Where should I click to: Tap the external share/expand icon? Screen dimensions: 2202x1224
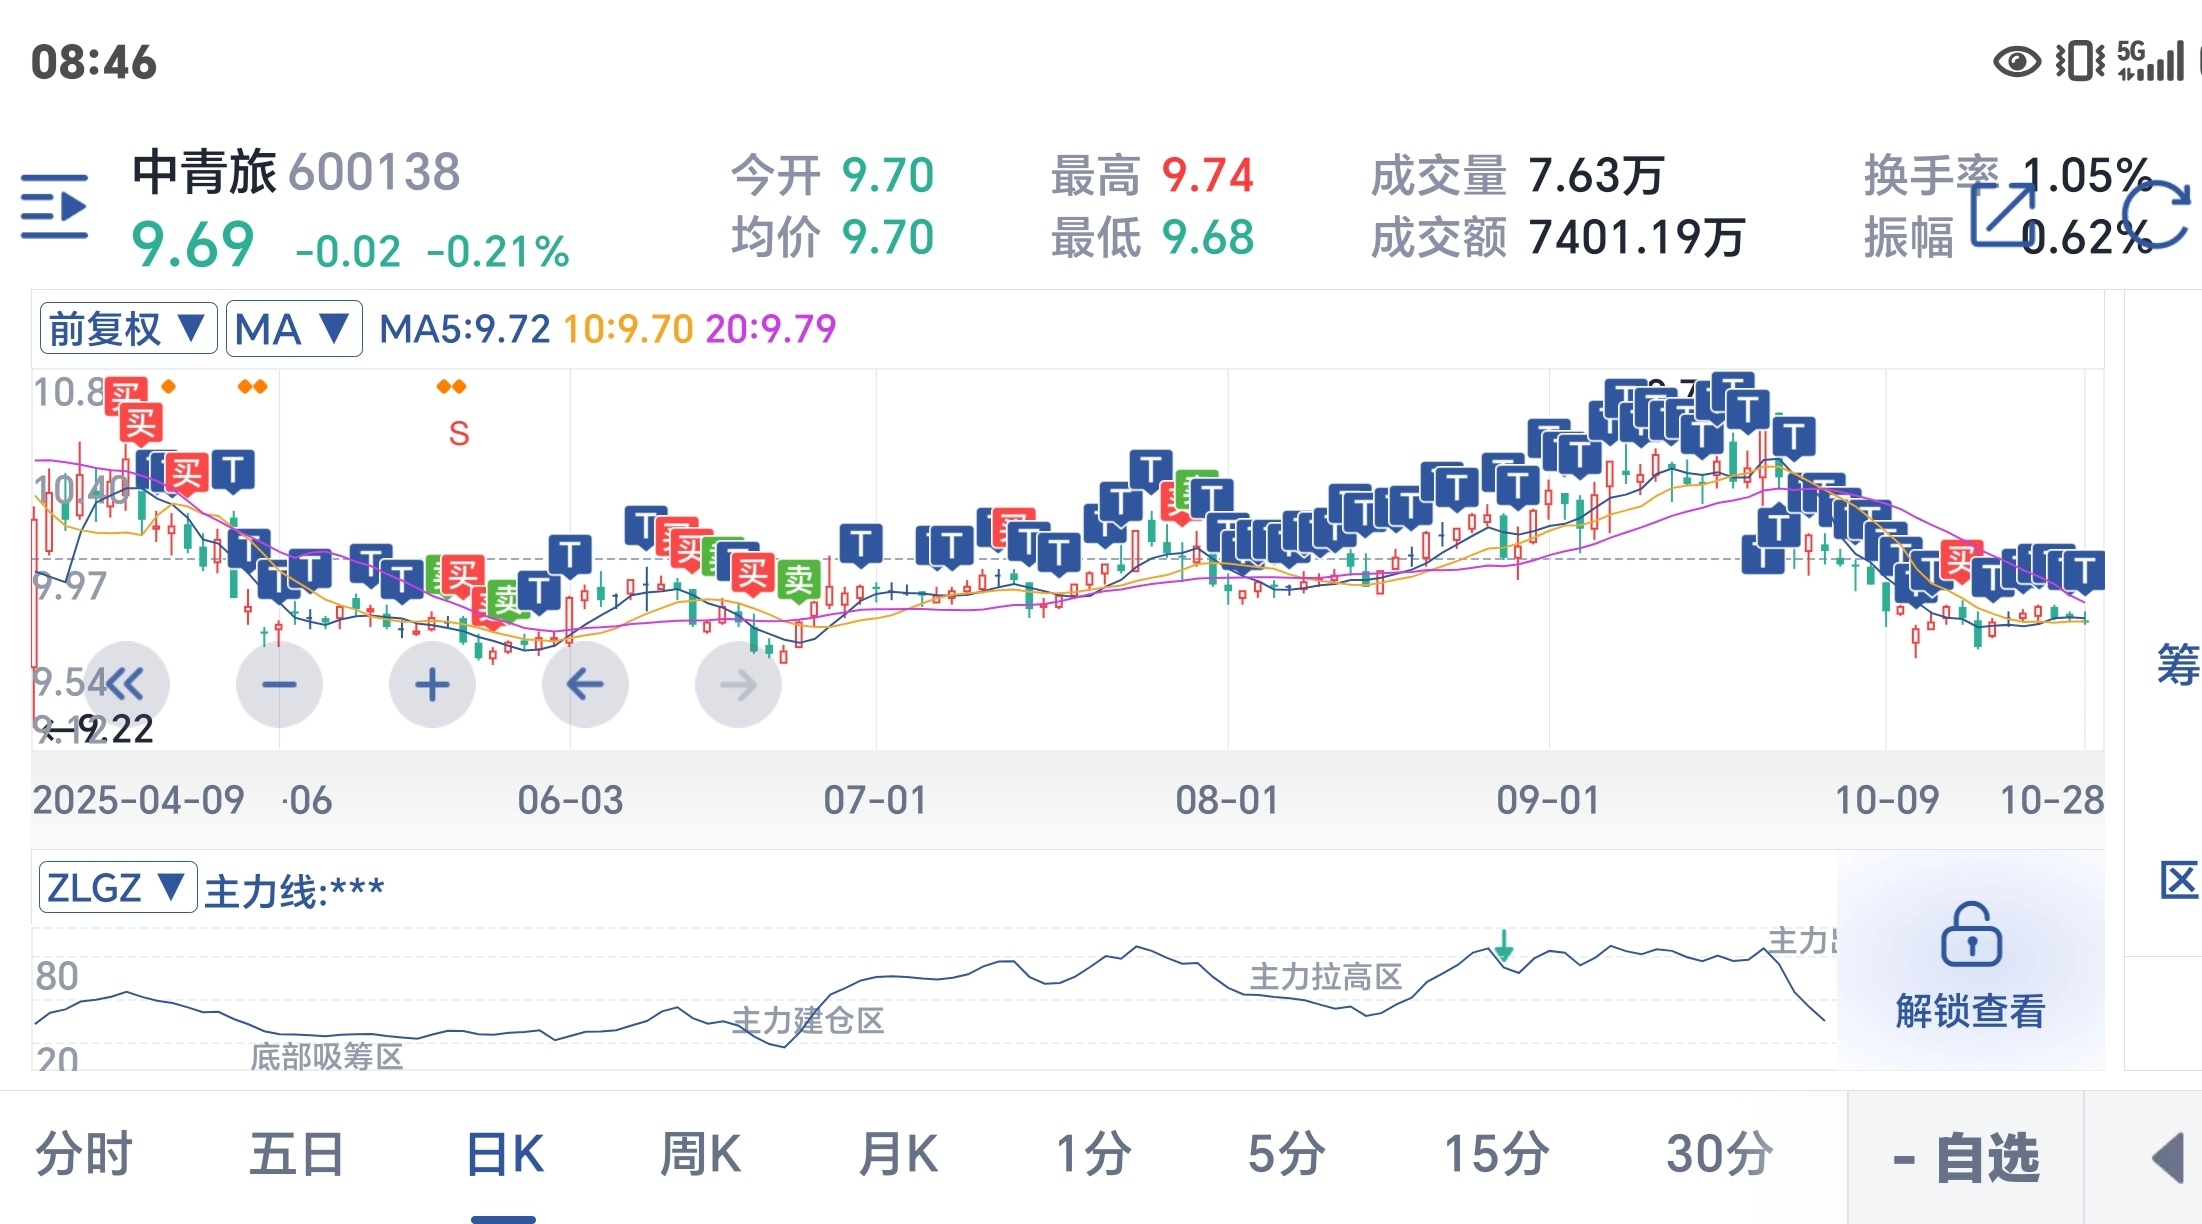(x=2002, y=214)
